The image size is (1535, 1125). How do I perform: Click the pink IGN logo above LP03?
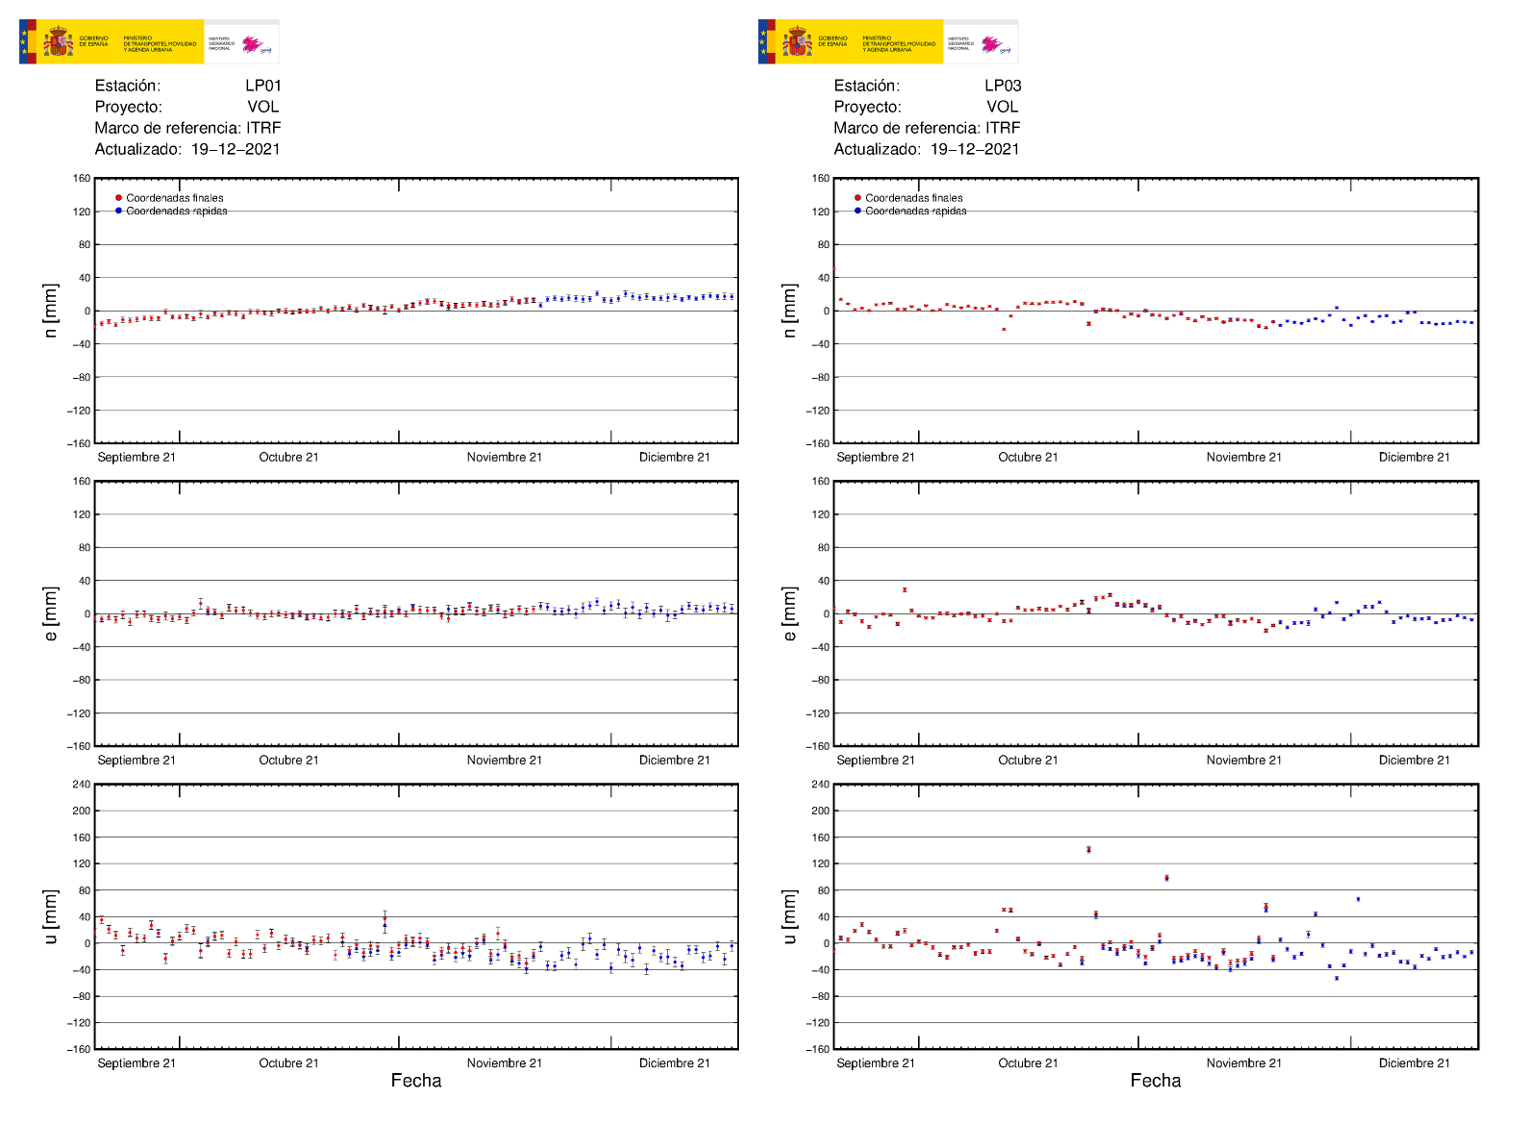[993, 44]
